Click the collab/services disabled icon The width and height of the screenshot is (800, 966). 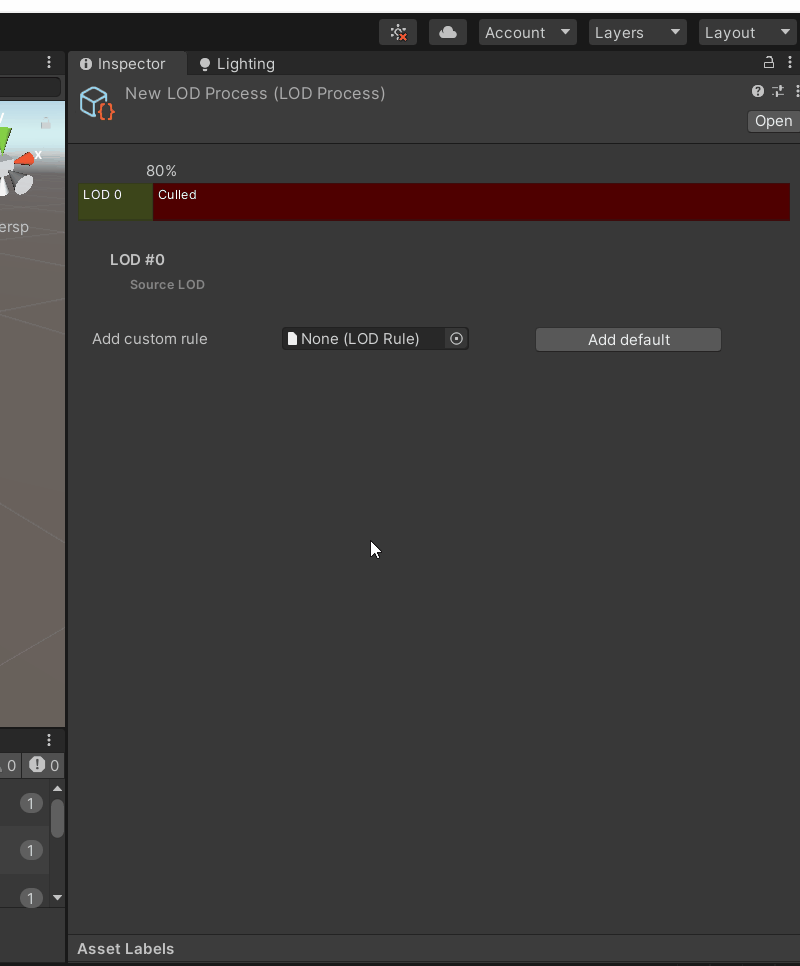398,32
